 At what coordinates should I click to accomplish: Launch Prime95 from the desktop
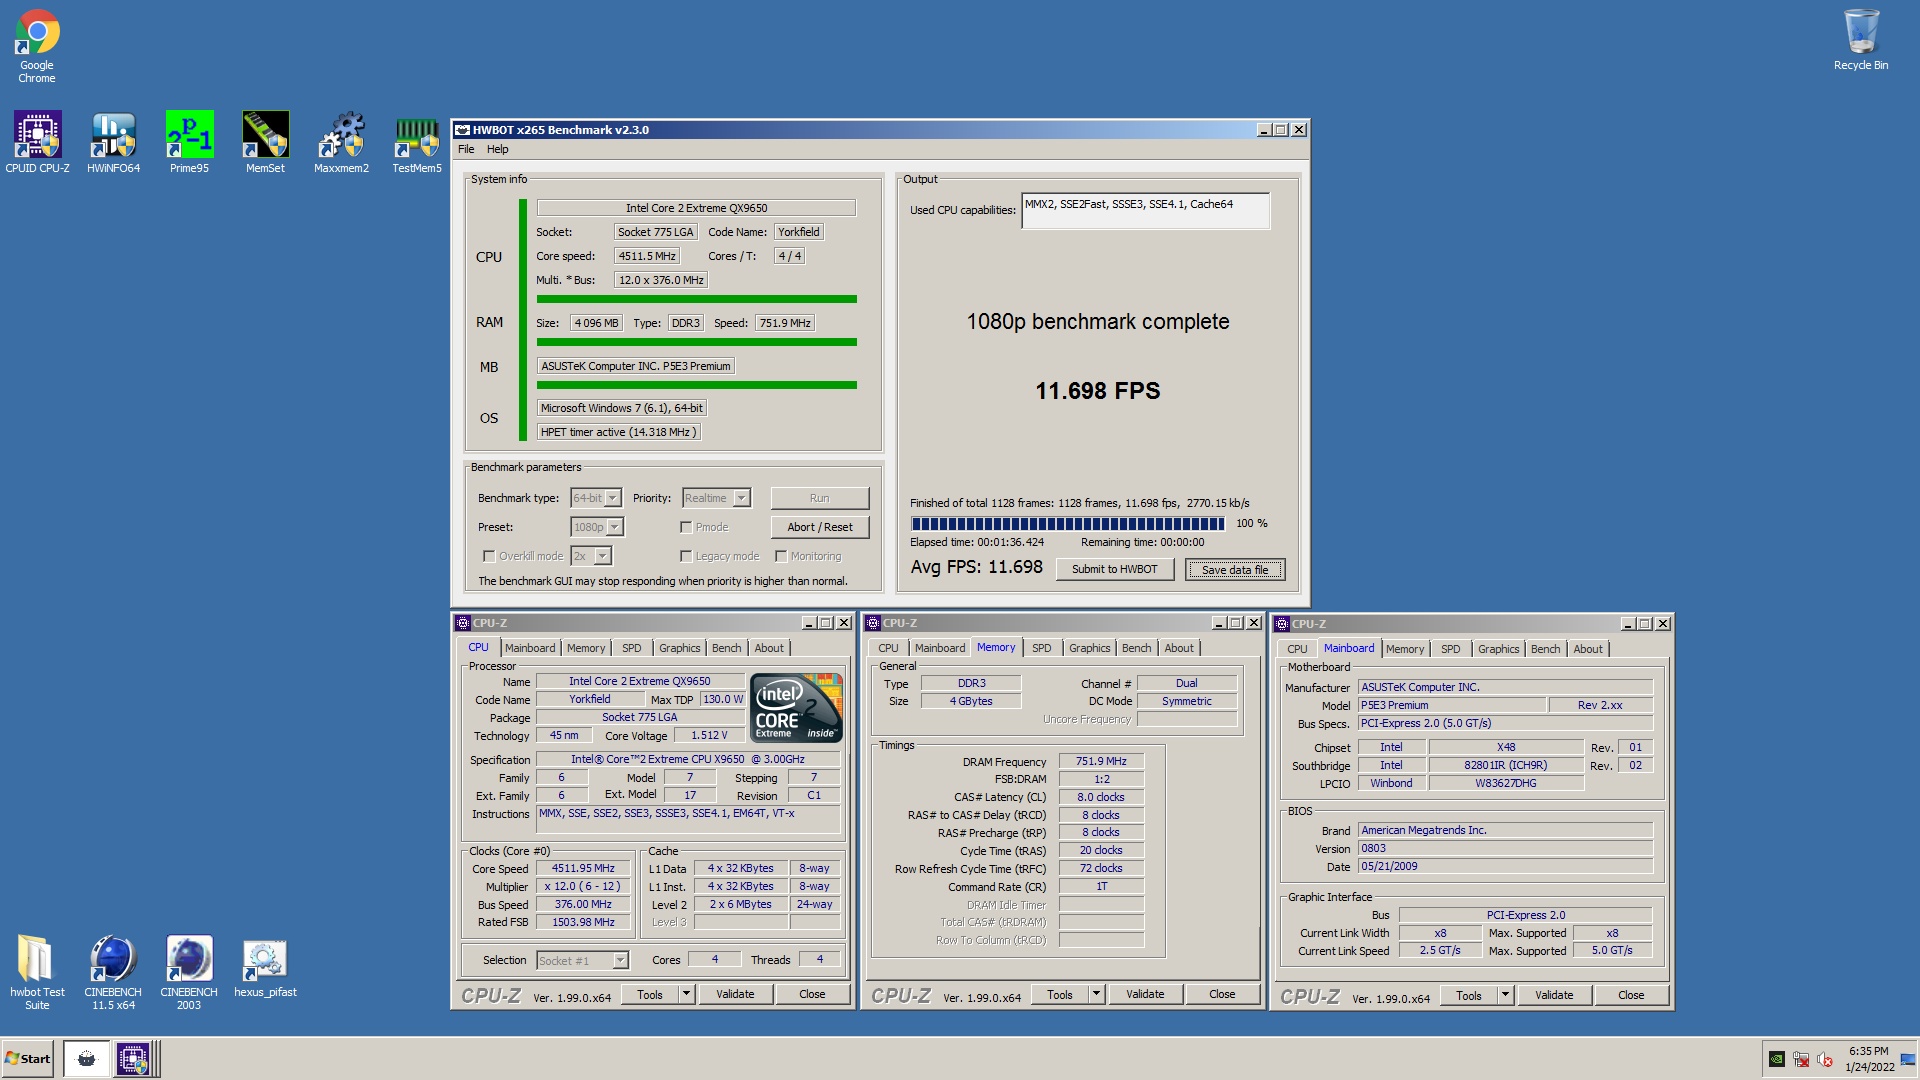pos(189,142)
